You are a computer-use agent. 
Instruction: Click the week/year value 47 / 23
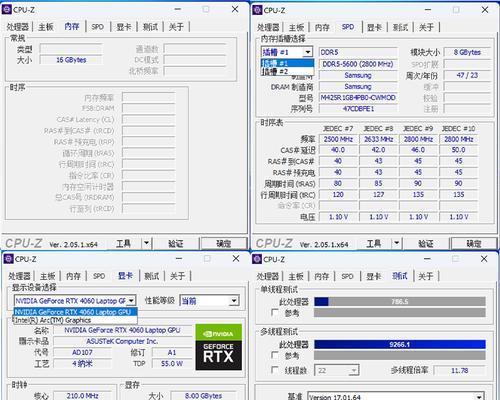tap(467, 75)
